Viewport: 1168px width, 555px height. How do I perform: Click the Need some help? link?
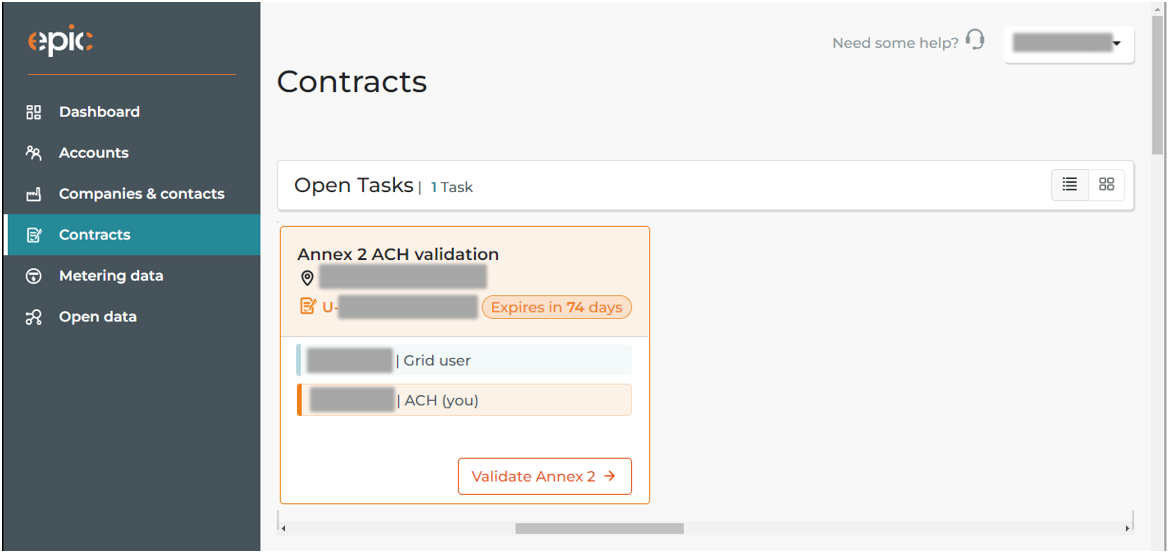[895, 43]
